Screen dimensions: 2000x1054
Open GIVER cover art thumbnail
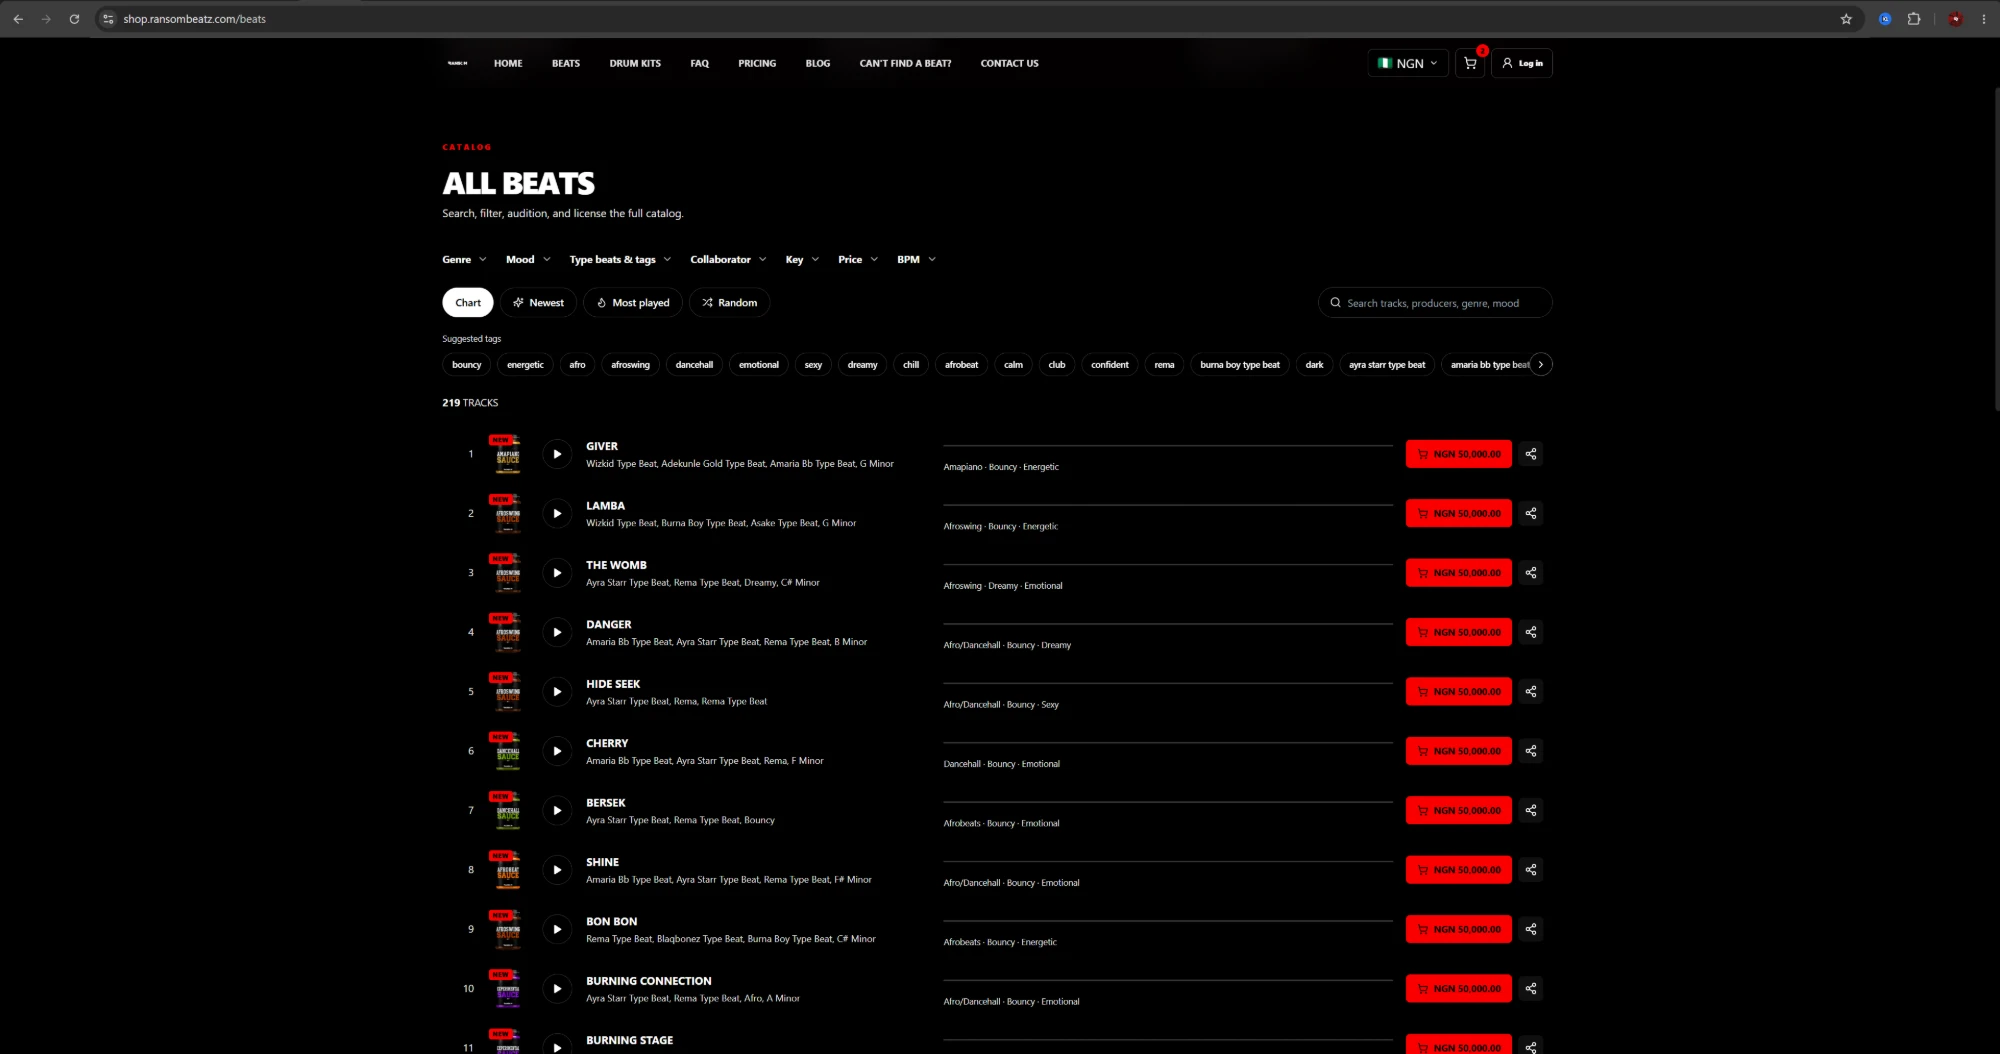(x=508, y=456)
